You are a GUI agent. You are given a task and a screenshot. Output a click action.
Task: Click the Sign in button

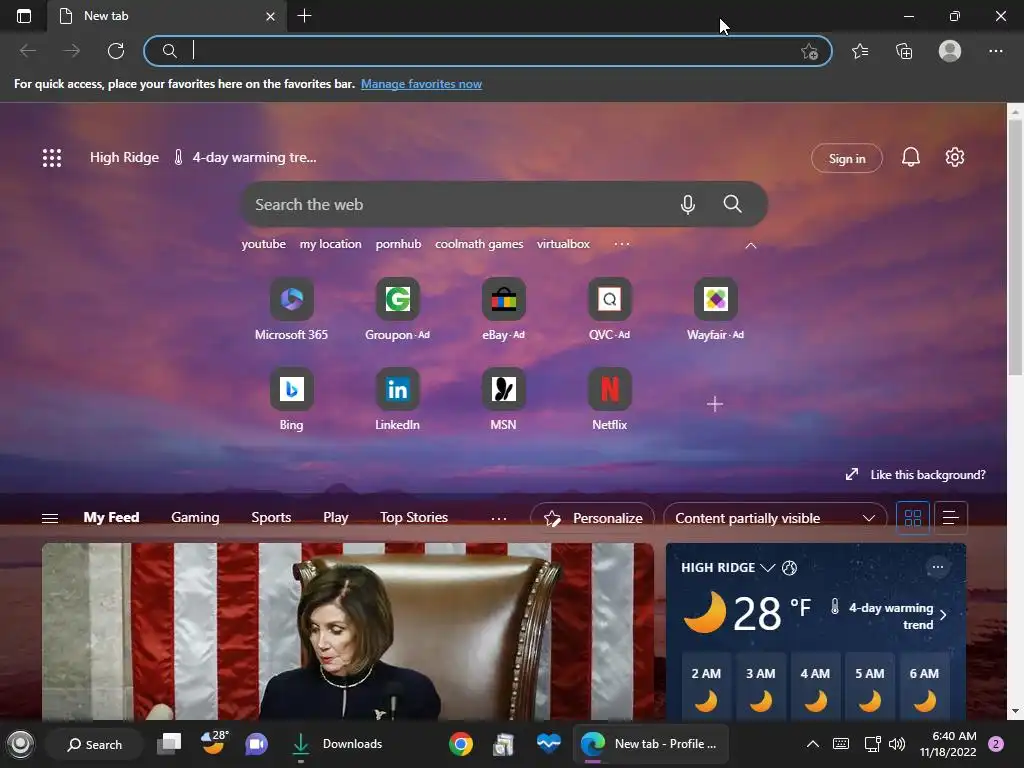click(846, 158)
